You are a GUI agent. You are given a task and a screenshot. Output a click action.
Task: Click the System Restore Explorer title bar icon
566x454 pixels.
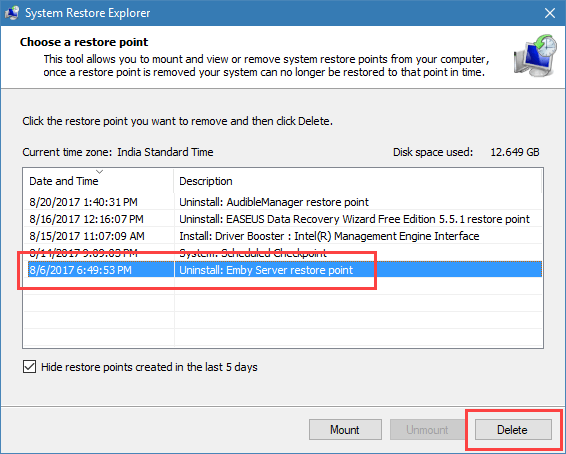(x=12, y=13)
